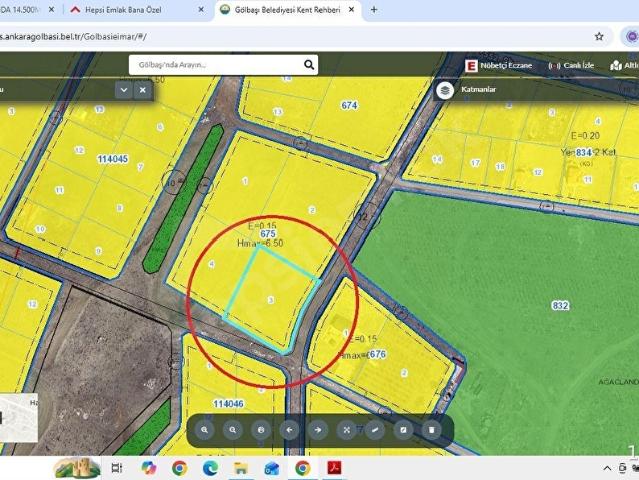Click the browser address bar URL
The width and height of the screenshot is (639, 480).
tap(73, 37)
